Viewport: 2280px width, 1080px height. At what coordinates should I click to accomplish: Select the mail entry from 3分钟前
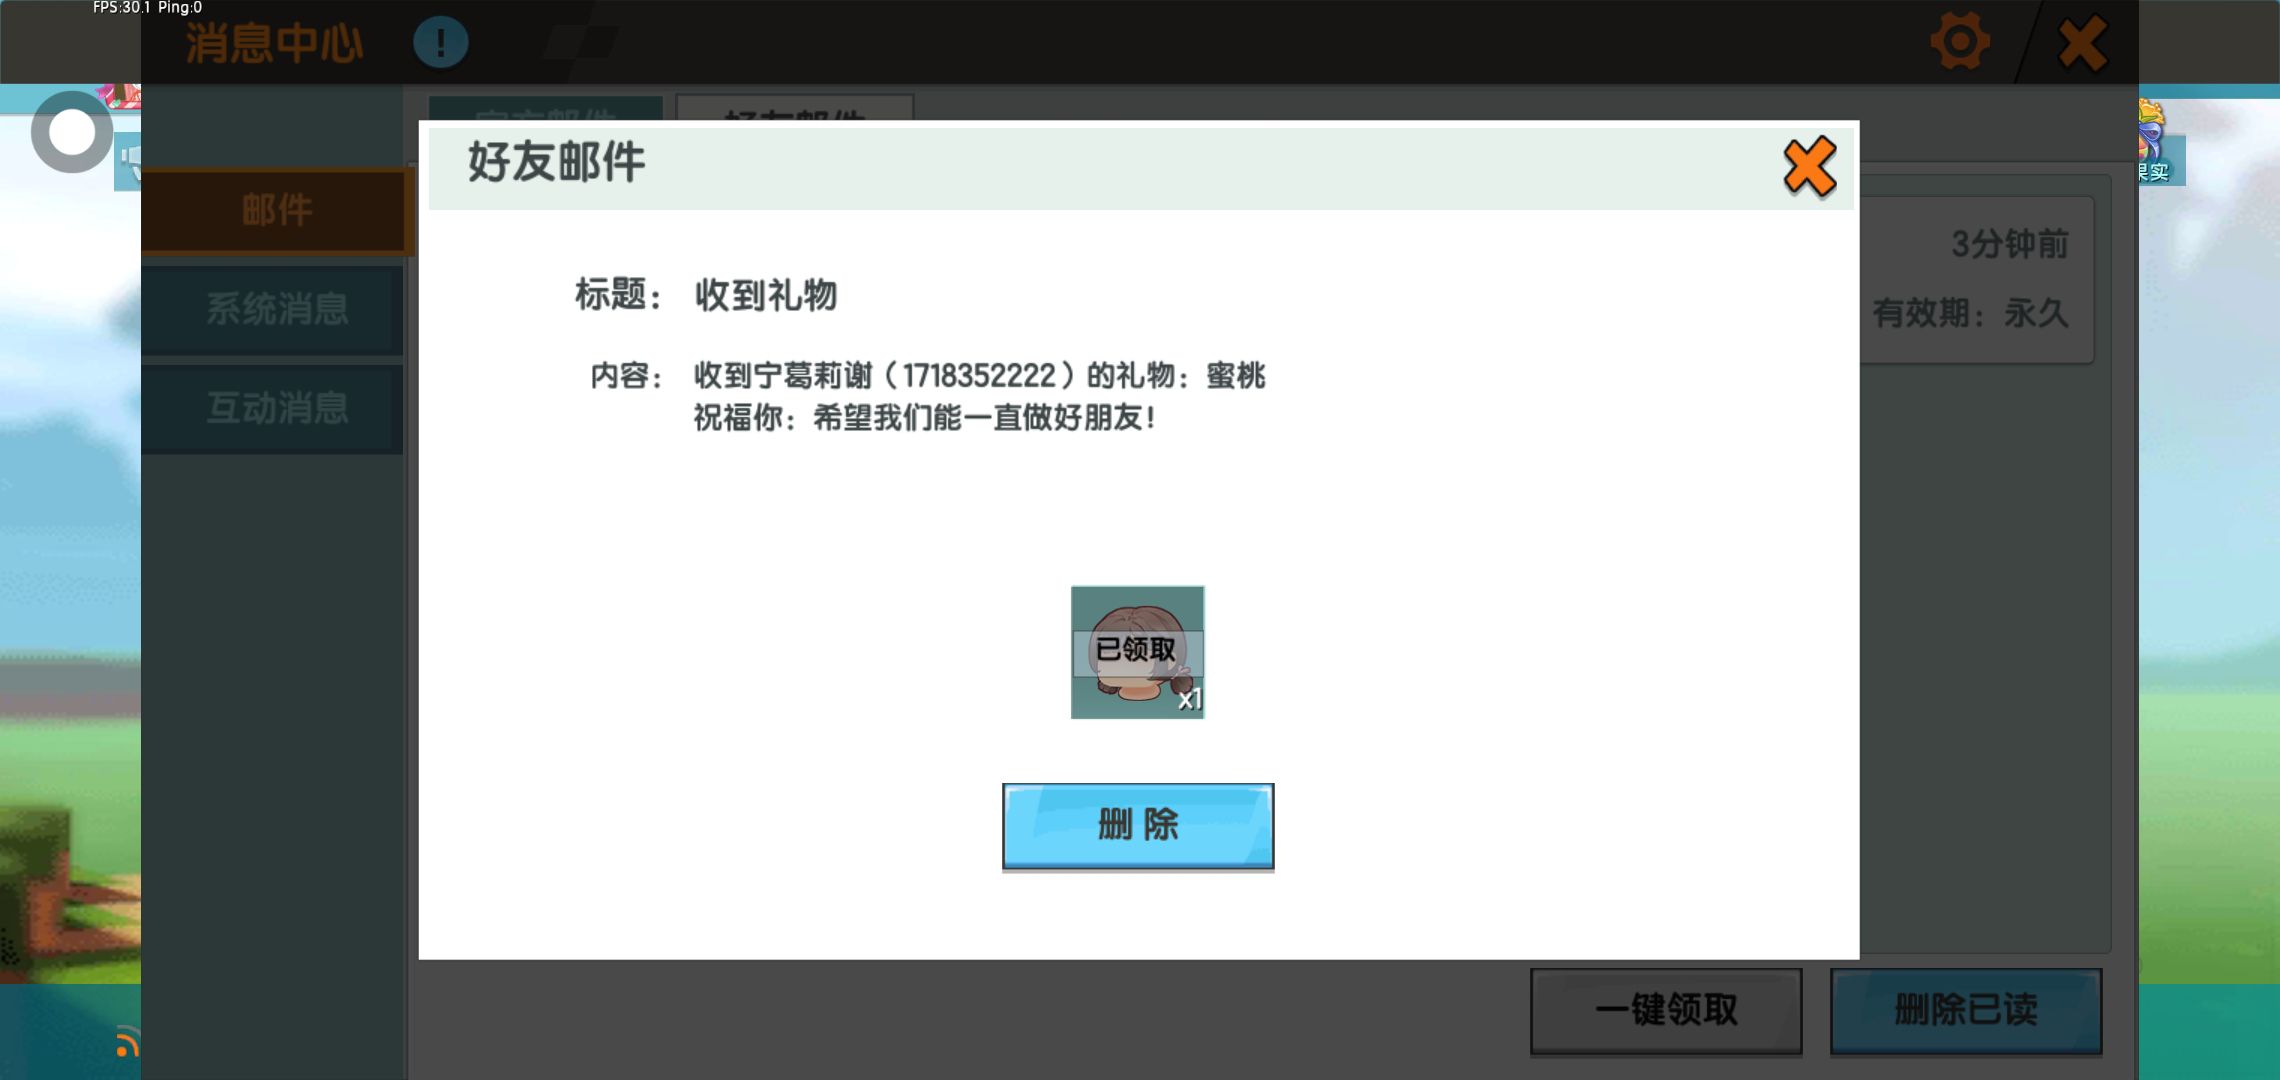1976,280
